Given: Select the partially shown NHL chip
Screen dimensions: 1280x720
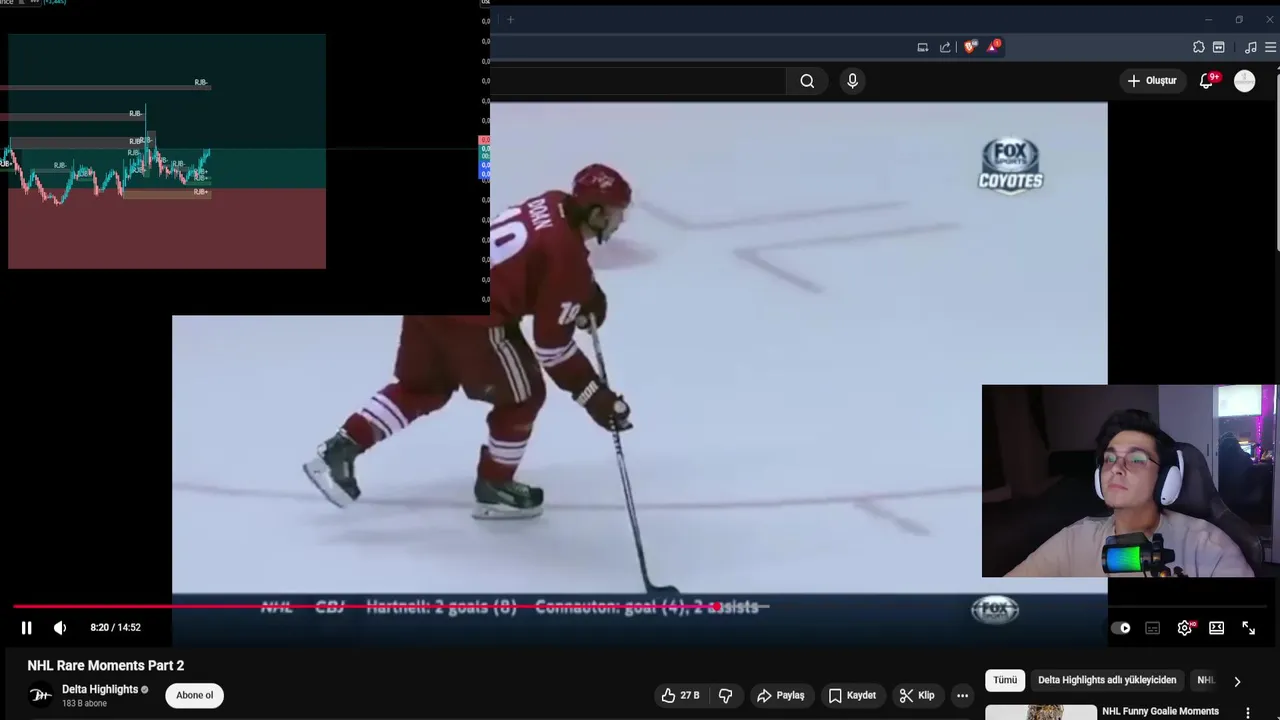Looking at the screenshot, I should click(1205, 680).
